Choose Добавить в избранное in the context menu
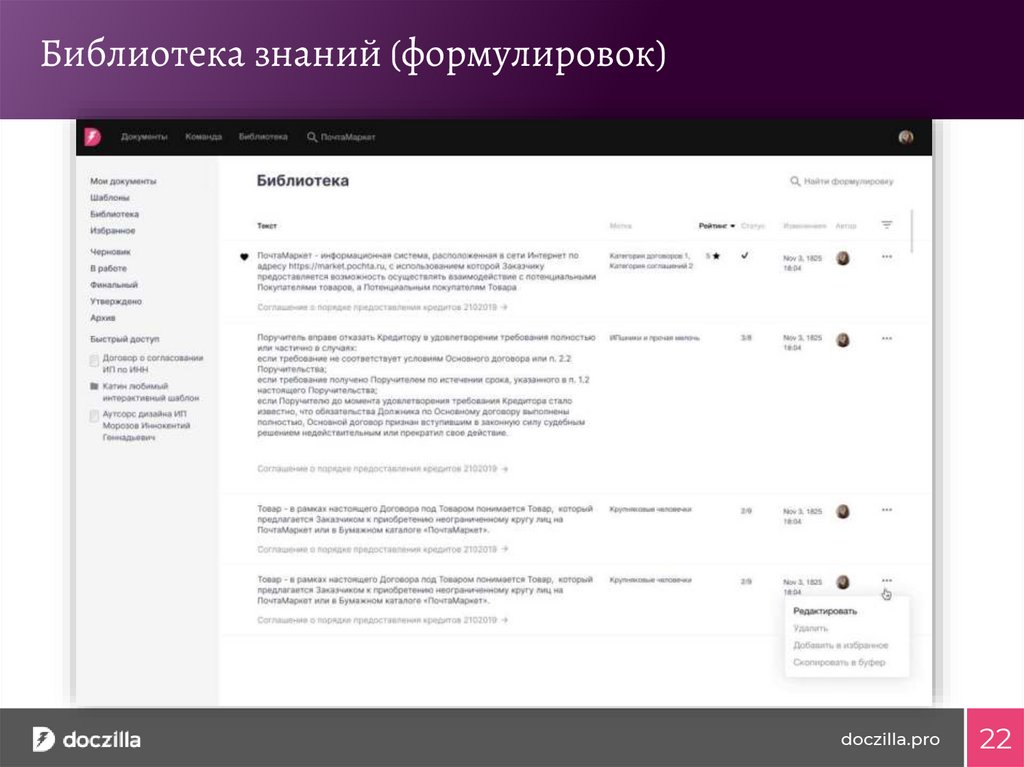The width and height of the screenshot is (1024, 767). (x=840, y=645)
